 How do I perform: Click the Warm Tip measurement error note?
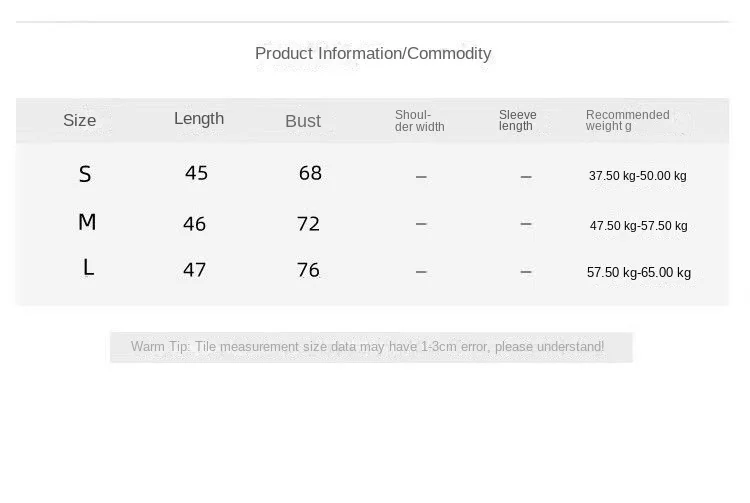point(367,347)
